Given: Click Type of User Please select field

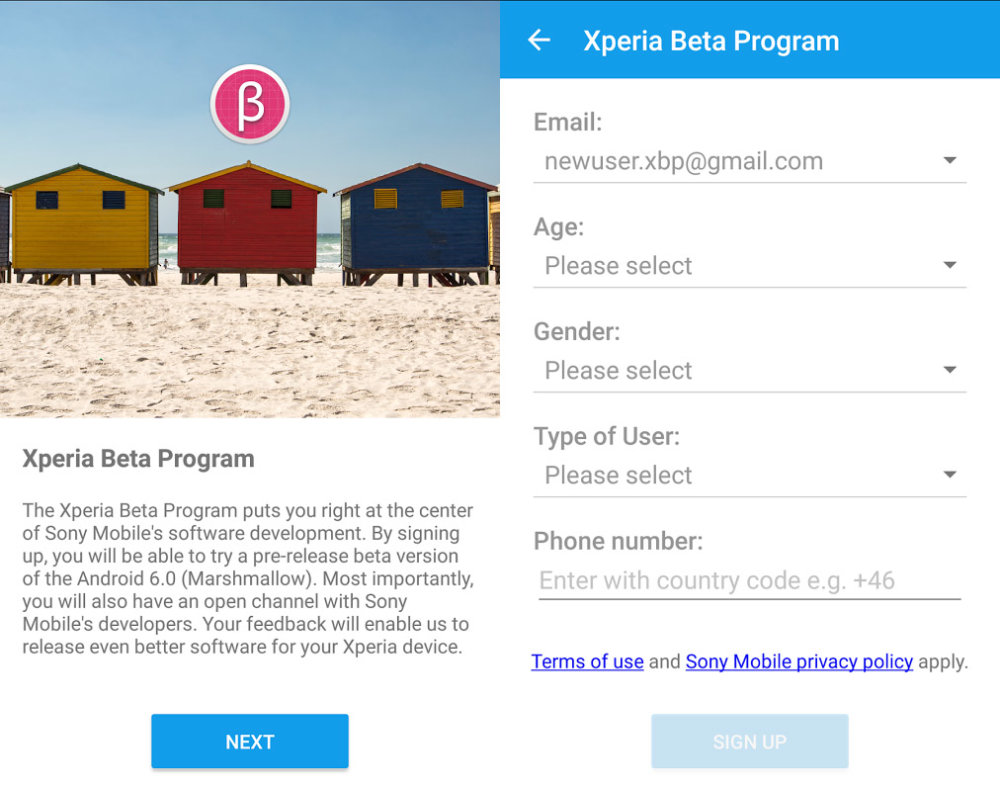Looking at the screenshot, I should (749, 476).
